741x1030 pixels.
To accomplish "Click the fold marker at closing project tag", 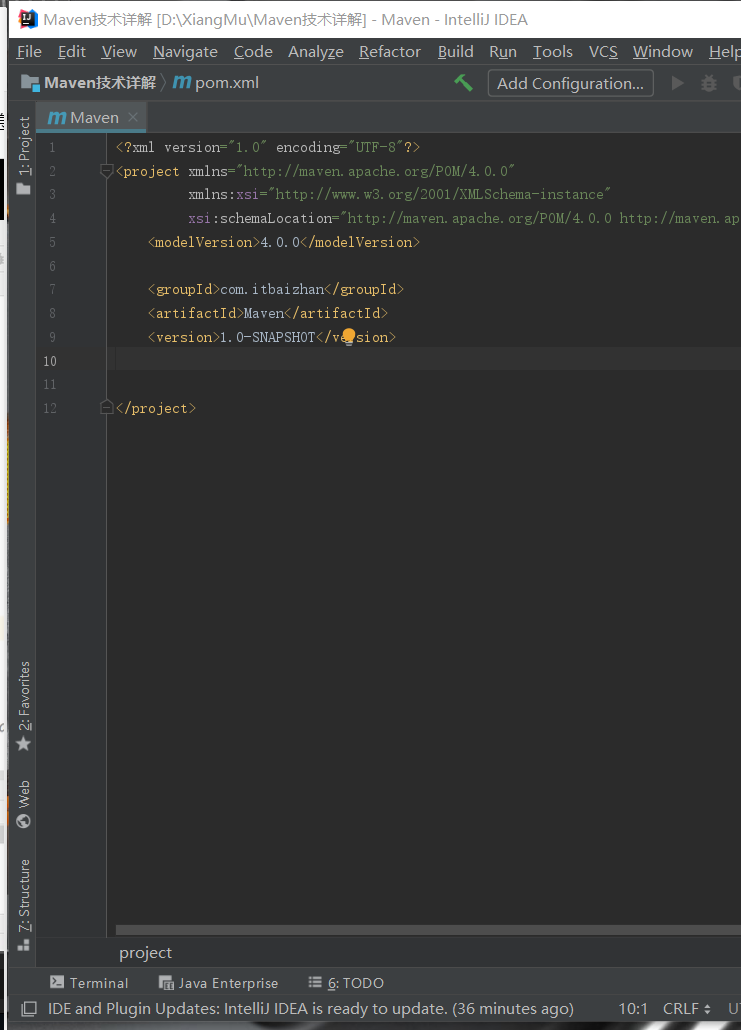I will click(106, 408).
